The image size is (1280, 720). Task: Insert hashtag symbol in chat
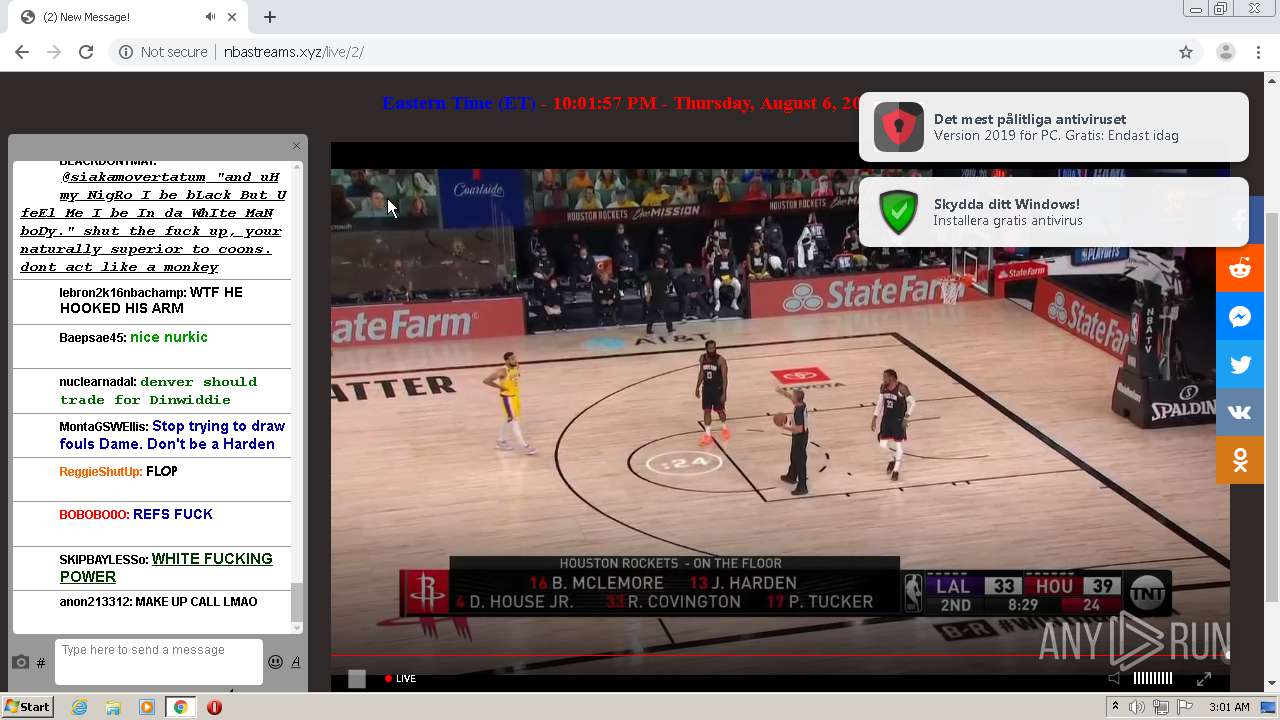(x=41, y=663)
